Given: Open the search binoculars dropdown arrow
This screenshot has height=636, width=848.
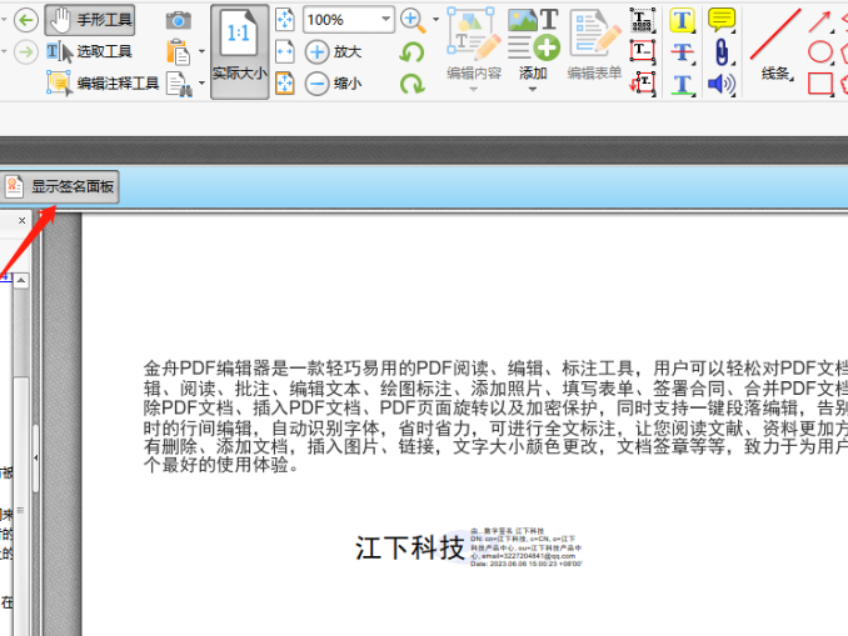Looking at the screenshot, I should [x=202, y=83].
